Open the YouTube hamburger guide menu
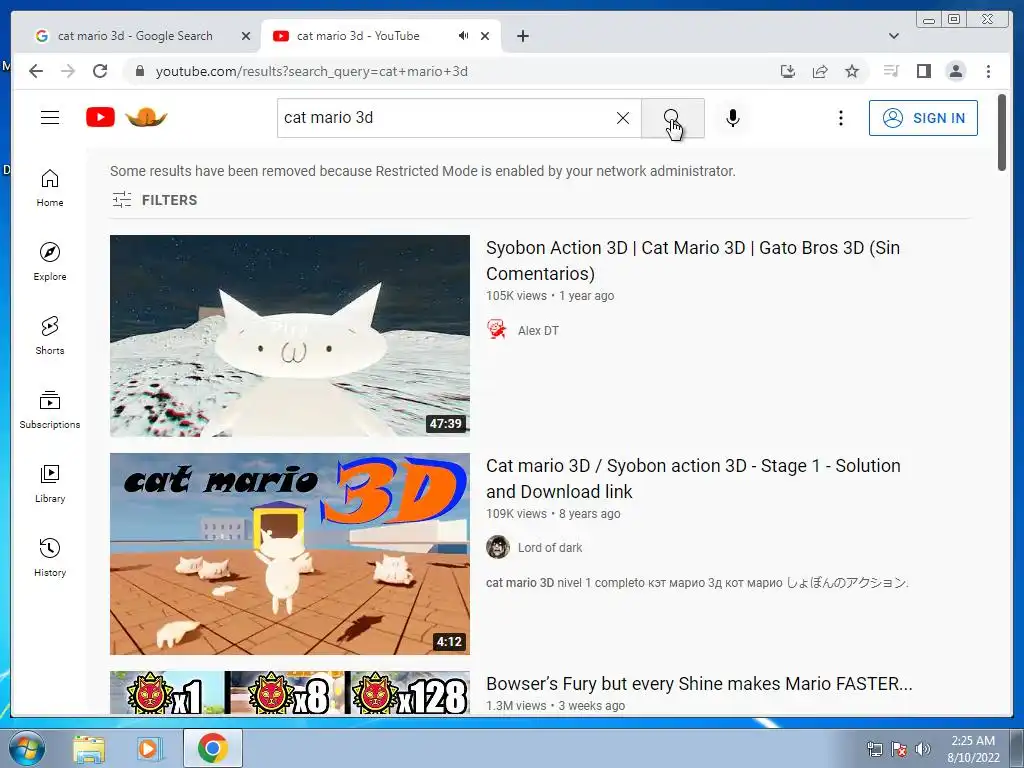The width and height of the screenshot is (1024, 768). point(50,118)
